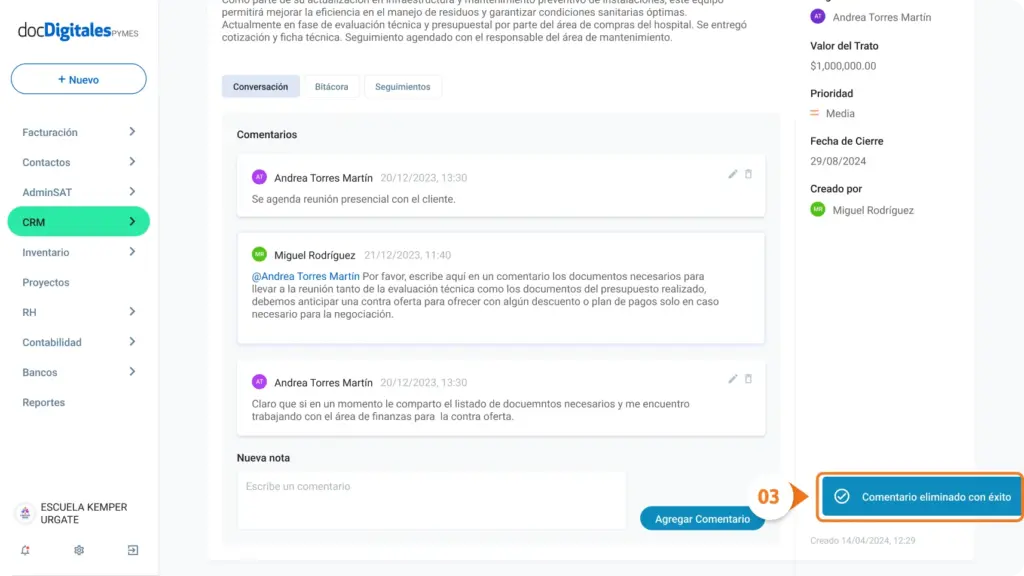The height and width of the screenshot is (576, 1024).
Task: Edit the last comment with pencil icon
Action: coord(732,379)
